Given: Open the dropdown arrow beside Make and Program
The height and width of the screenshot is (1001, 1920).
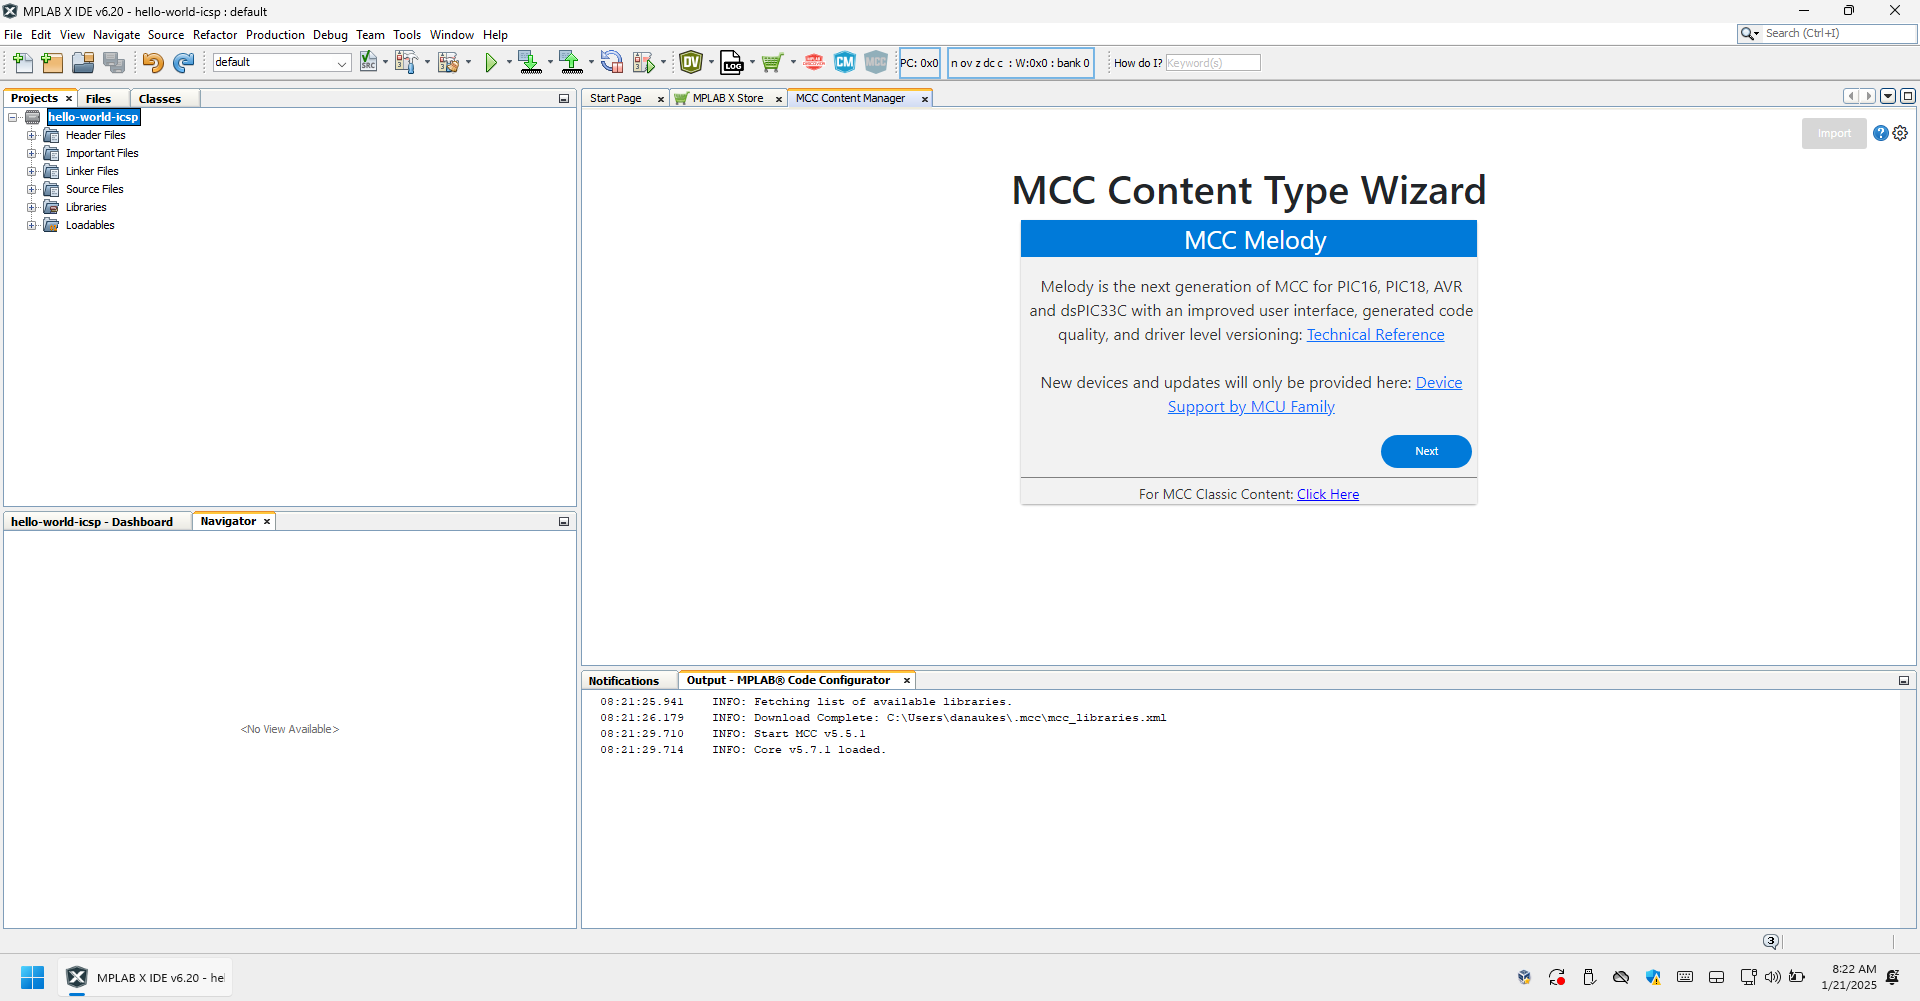Looking at the screenshot, I should (x=550, y=62).
